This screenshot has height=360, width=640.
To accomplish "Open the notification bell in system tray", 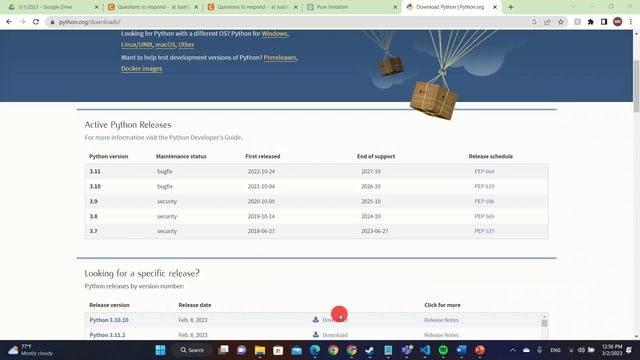I will point(629,350).
